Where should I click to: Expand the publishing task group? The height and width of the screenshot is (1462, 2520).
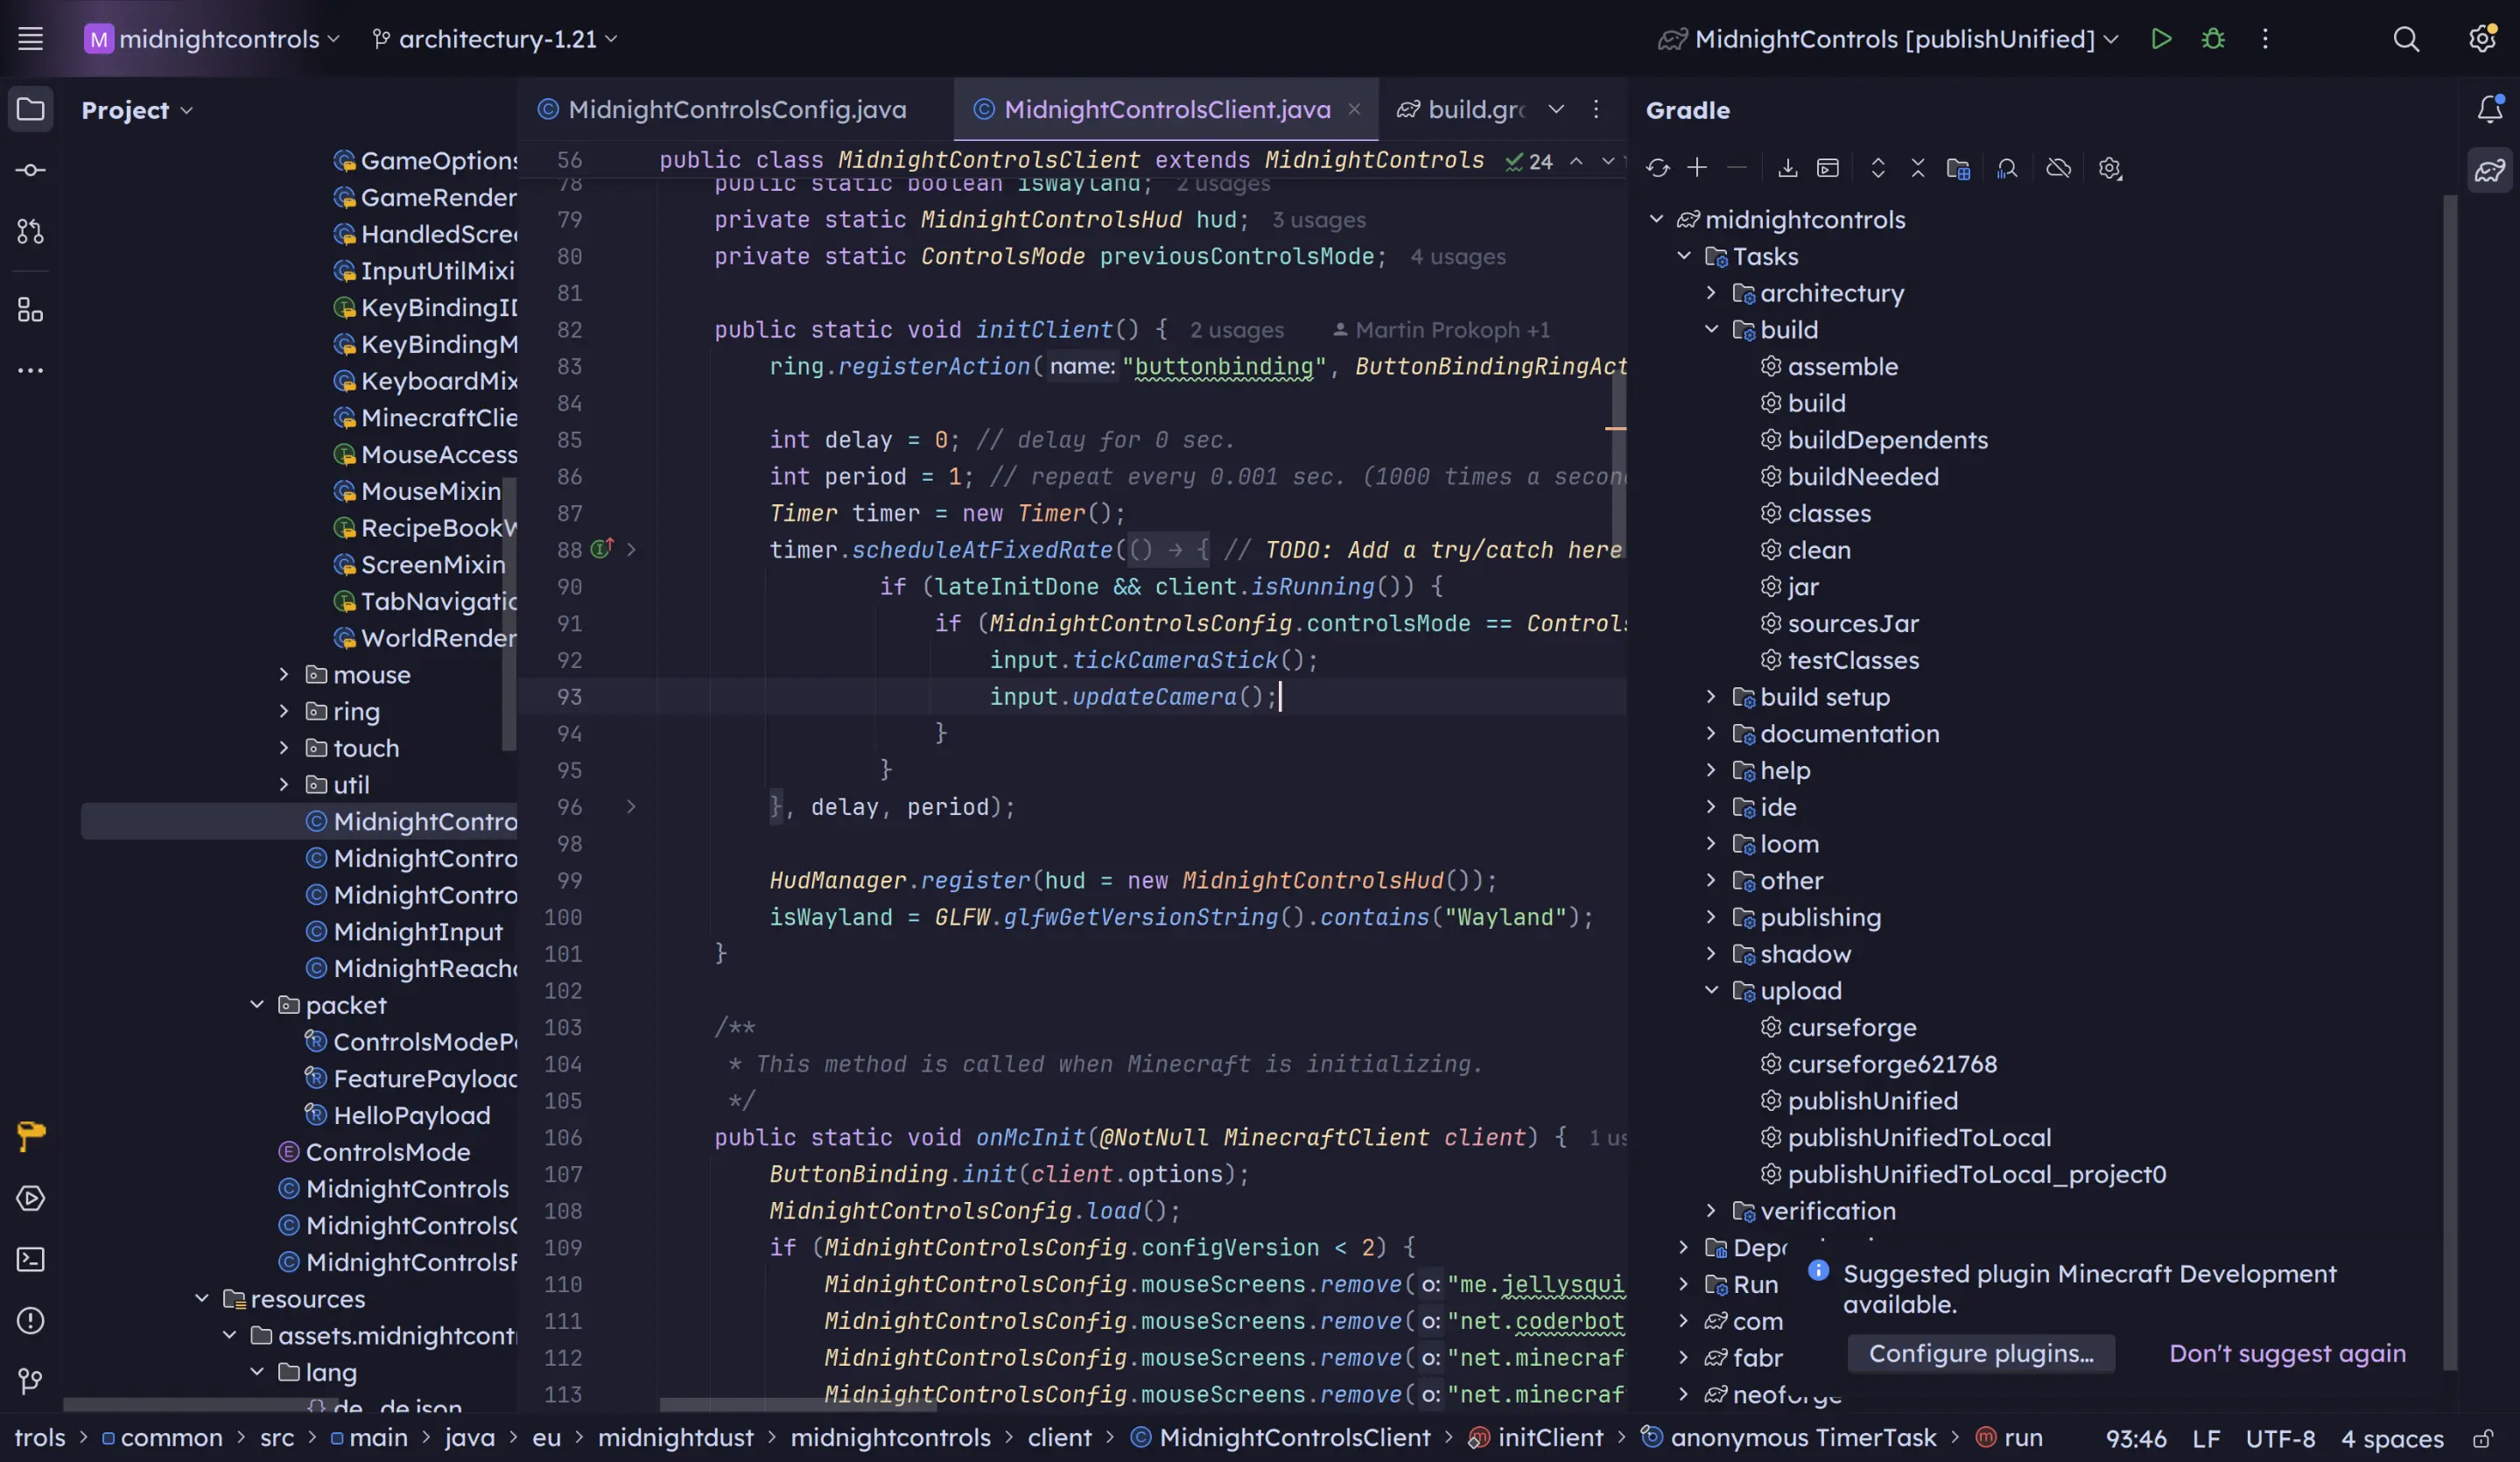pos(1711,917)
